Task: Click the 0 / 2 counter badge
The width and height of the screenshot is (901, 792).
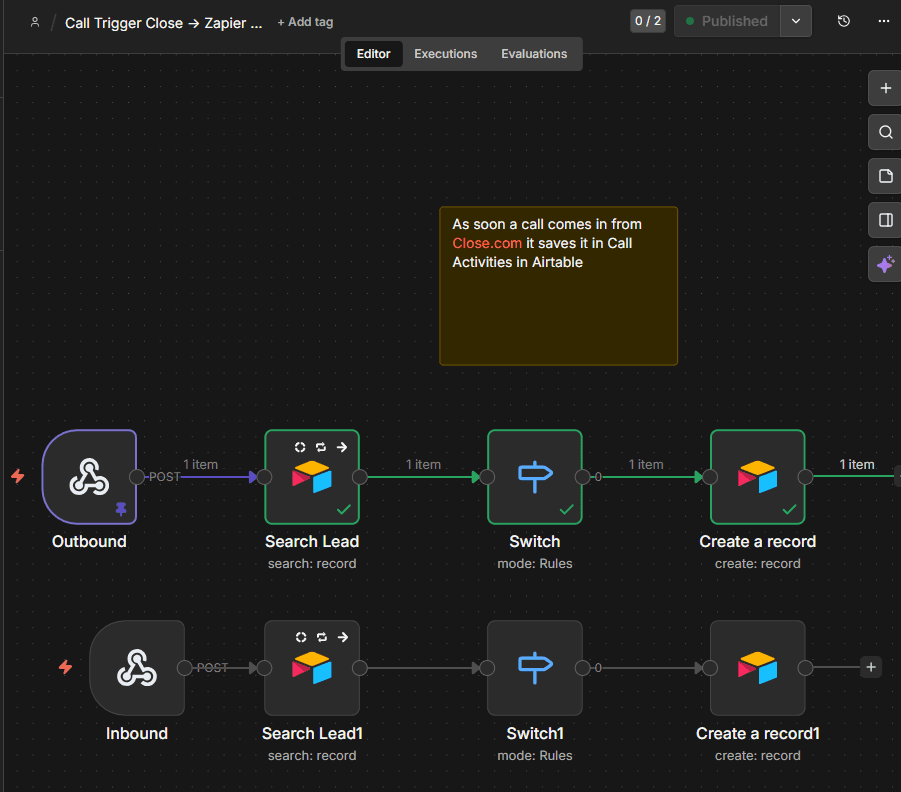Action: [x=648, y=21]
